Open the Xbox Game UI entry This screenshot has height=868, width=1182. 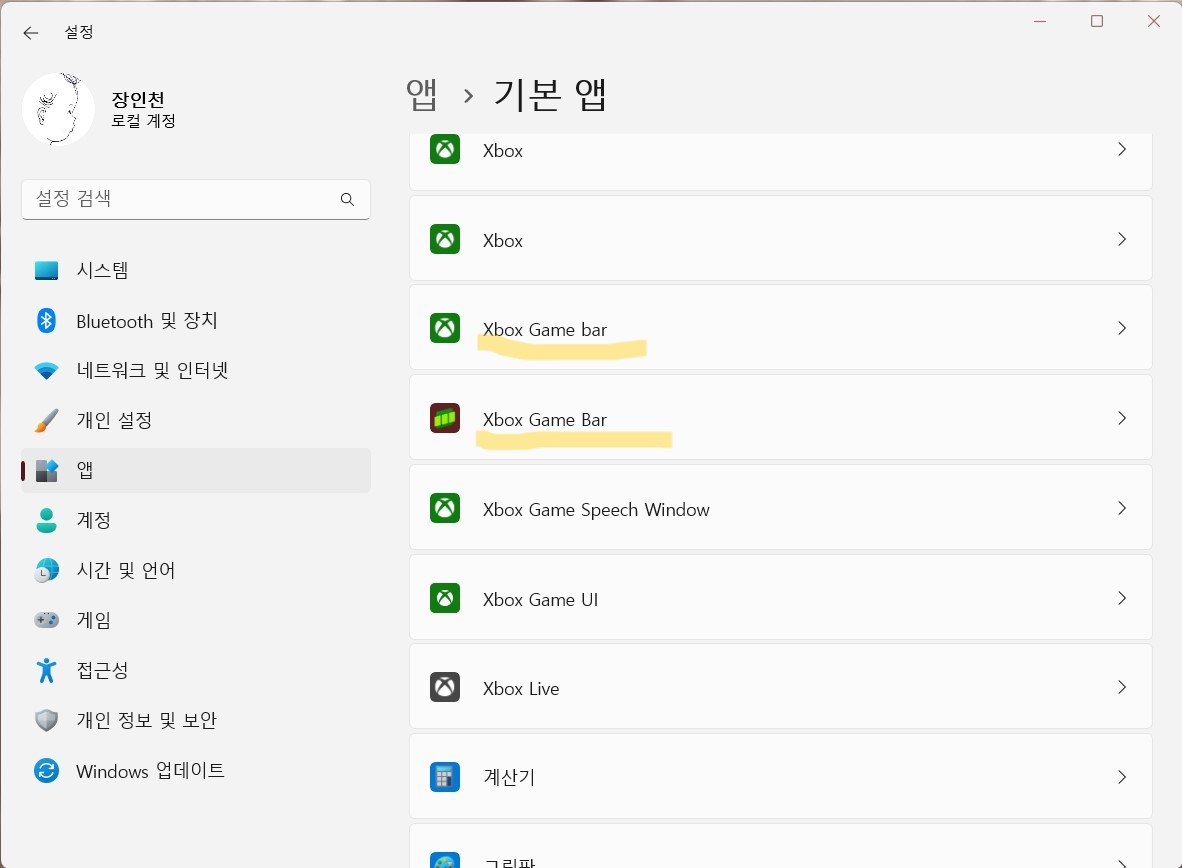click(780, 598)
